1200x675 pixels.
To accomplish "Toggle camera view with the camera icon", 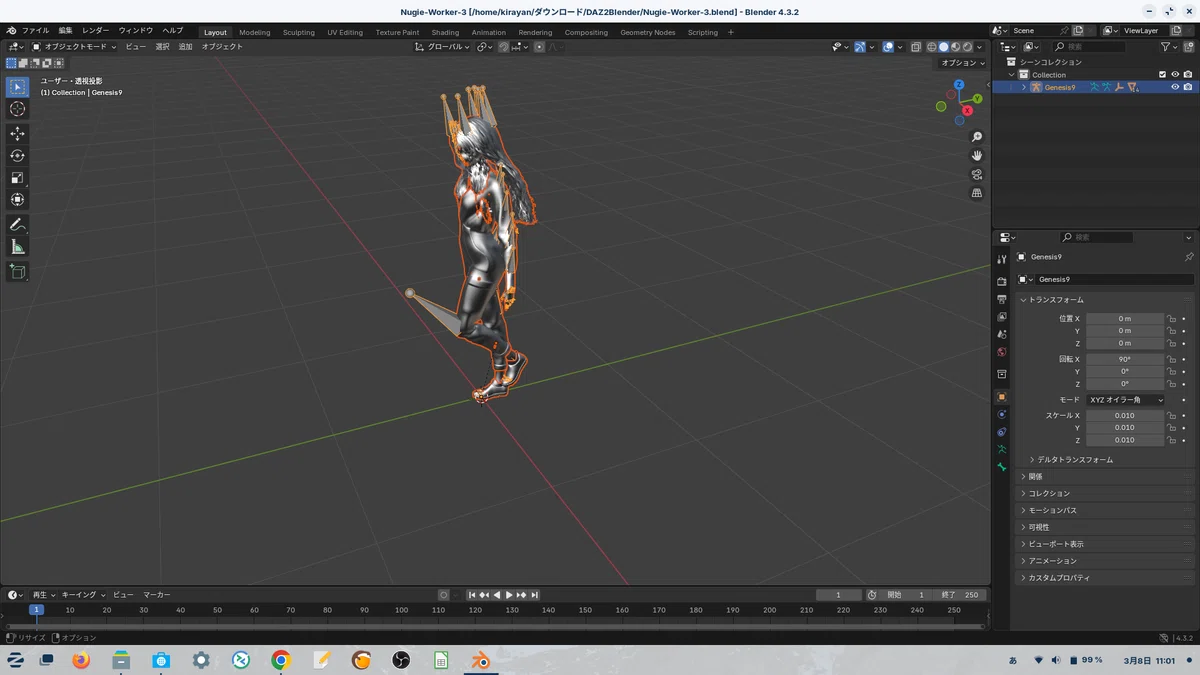I will [977, 174].
